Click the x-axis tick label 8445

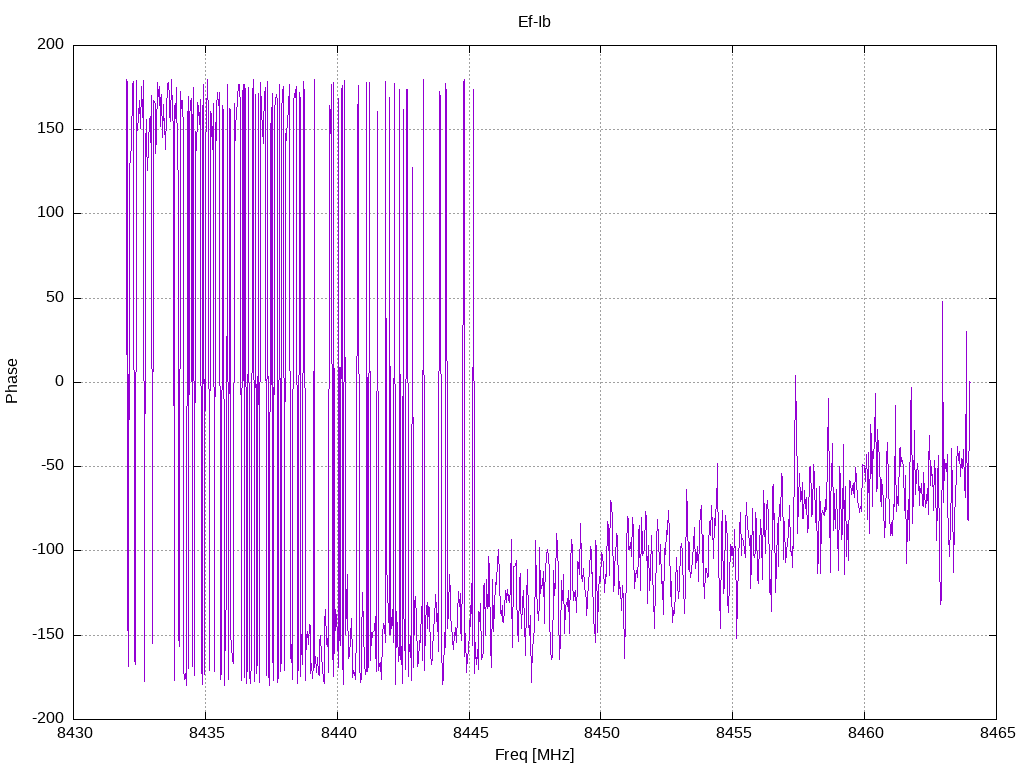click(470, 733)
